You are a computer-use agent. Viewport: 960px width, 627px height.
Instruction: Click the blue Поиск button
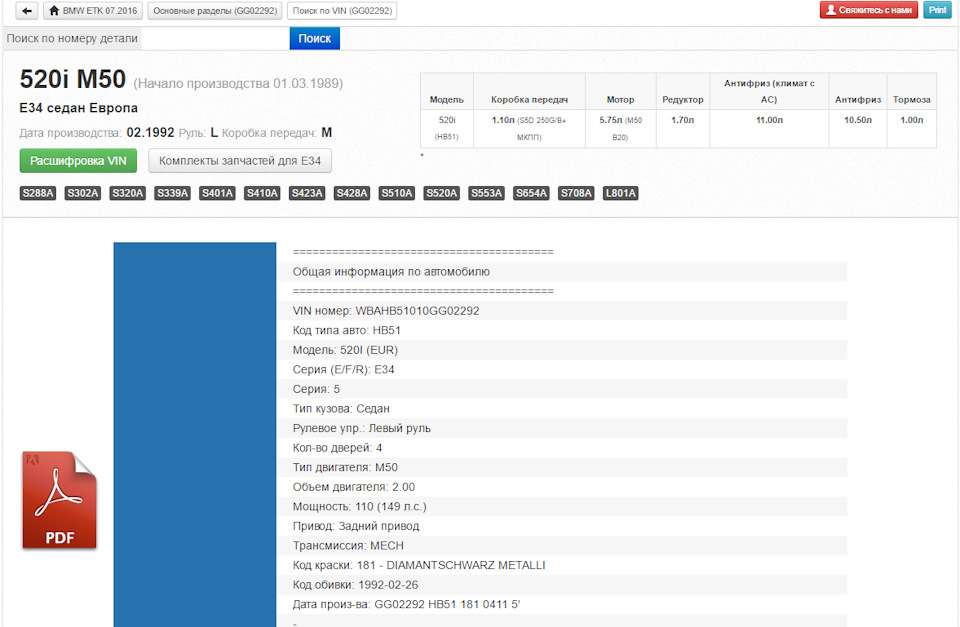coord(315,39)
